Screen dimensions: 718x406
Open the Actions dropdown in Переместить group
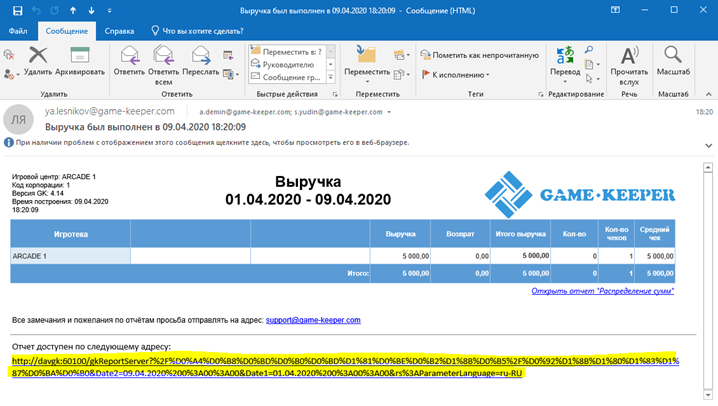click(402, 74)
